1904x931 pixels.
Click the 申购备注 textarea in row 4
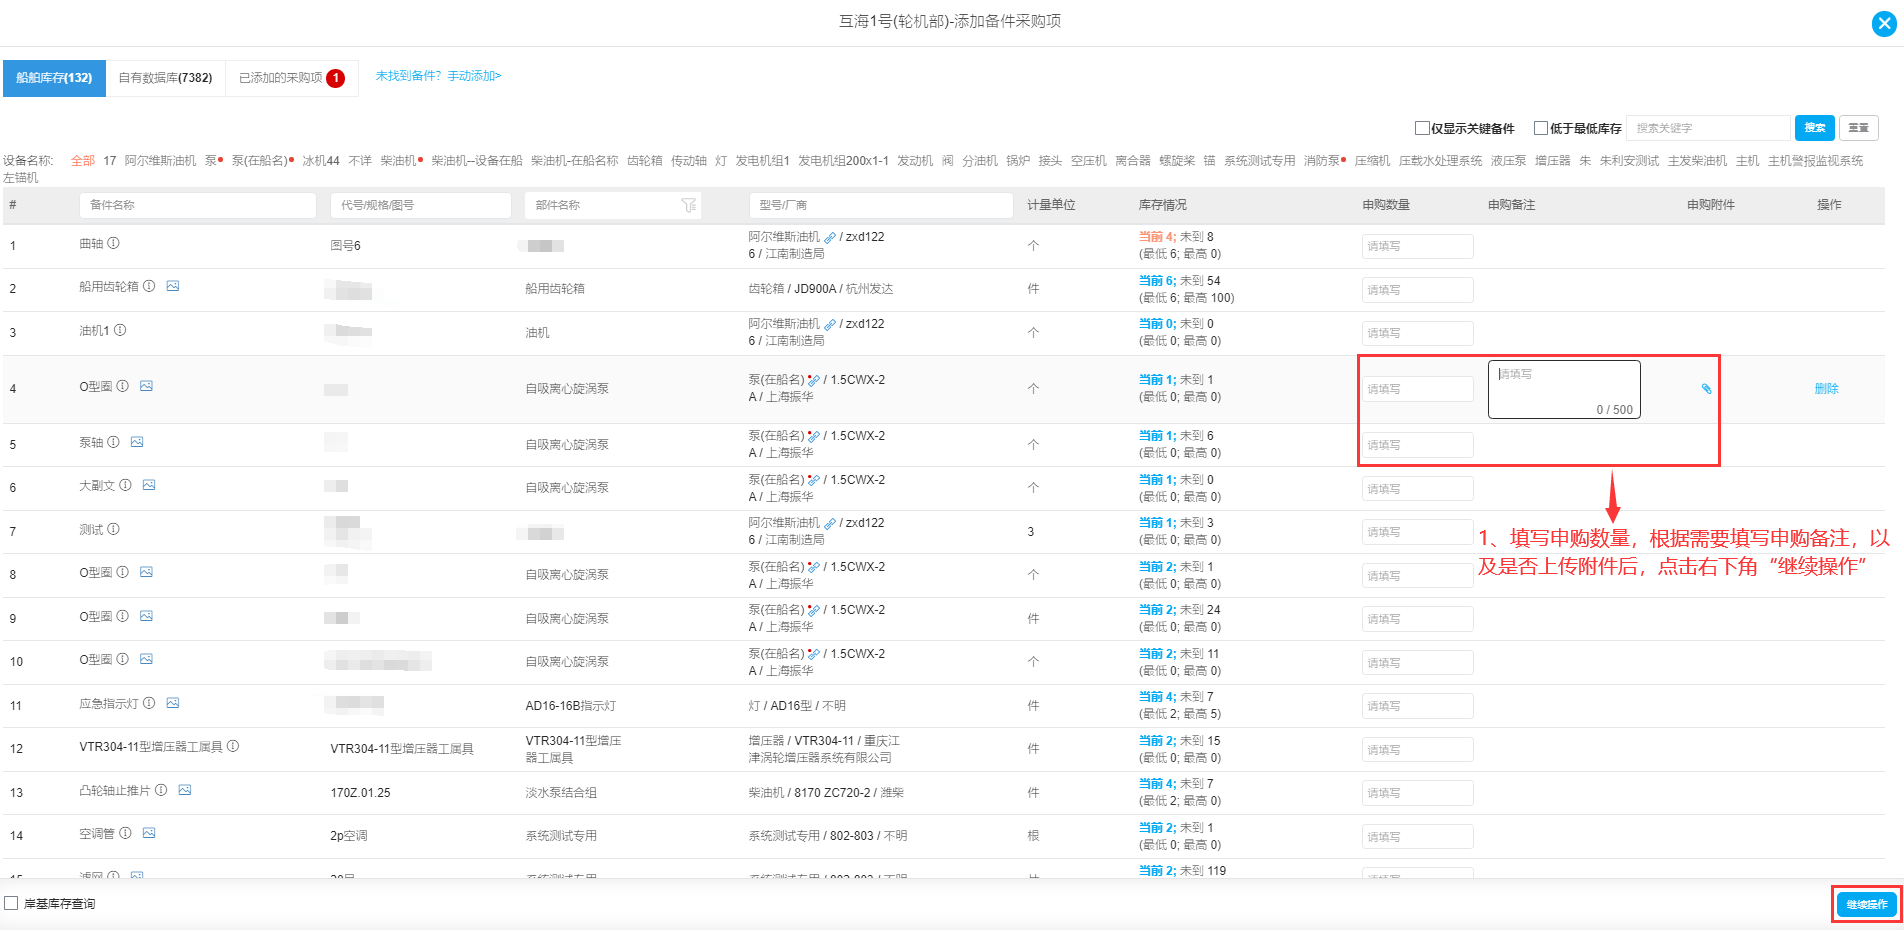coord(1564,389)
